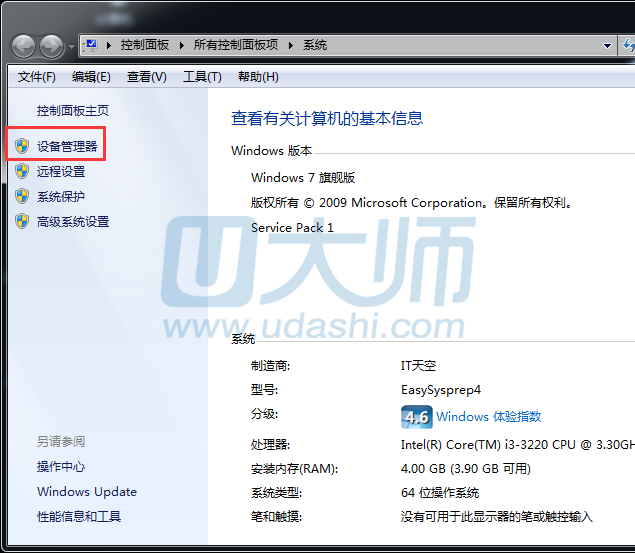Select 控制面板 in the address breadcrumb
Screen dimensions: 635x553
[x=145, y=45]
